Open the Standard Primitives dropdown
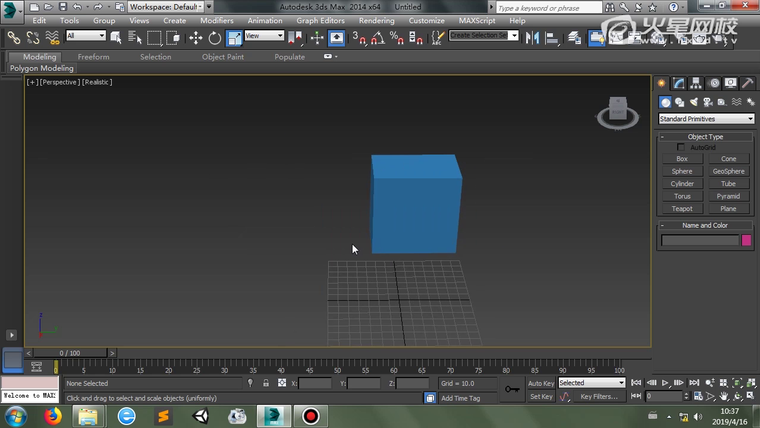This screenshot has width=760, height=428. tap(705, 119)
